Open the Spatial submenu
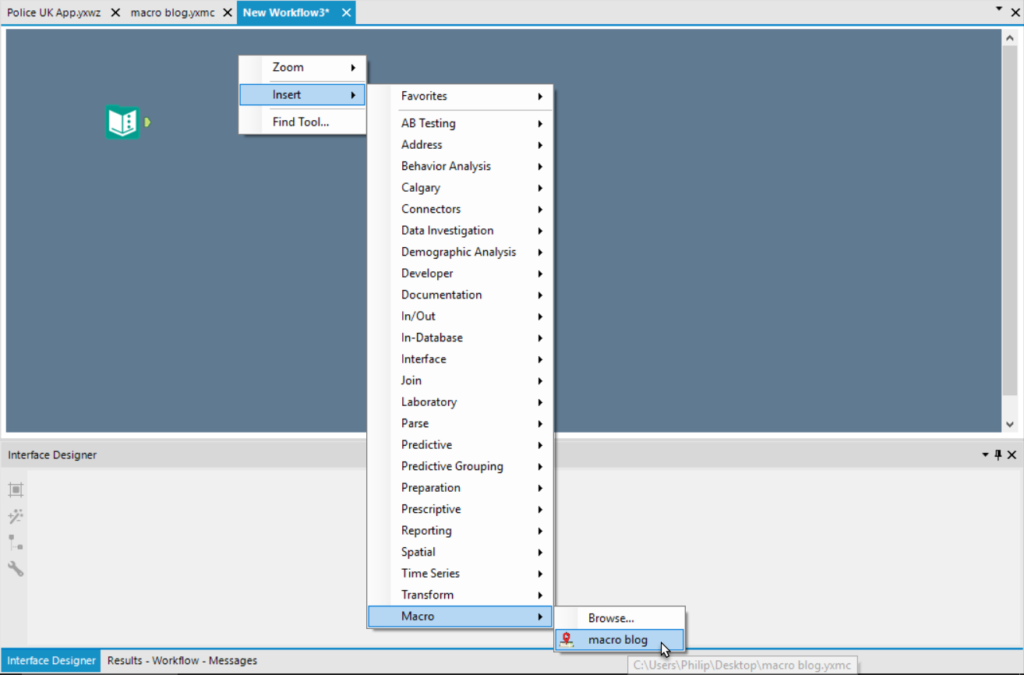1024x675 pixels. (460, 552)
